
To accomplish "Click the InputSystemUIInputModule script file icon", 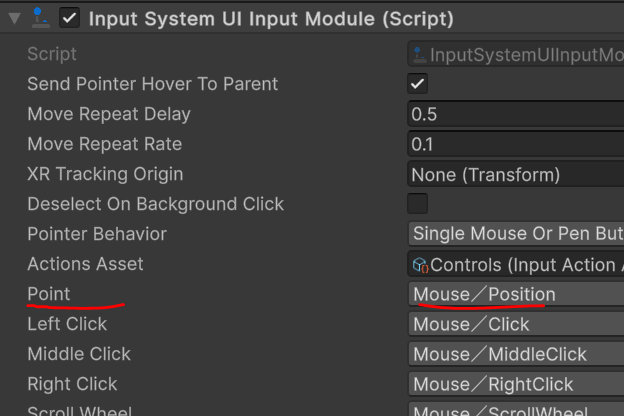I will click(419, 54).
